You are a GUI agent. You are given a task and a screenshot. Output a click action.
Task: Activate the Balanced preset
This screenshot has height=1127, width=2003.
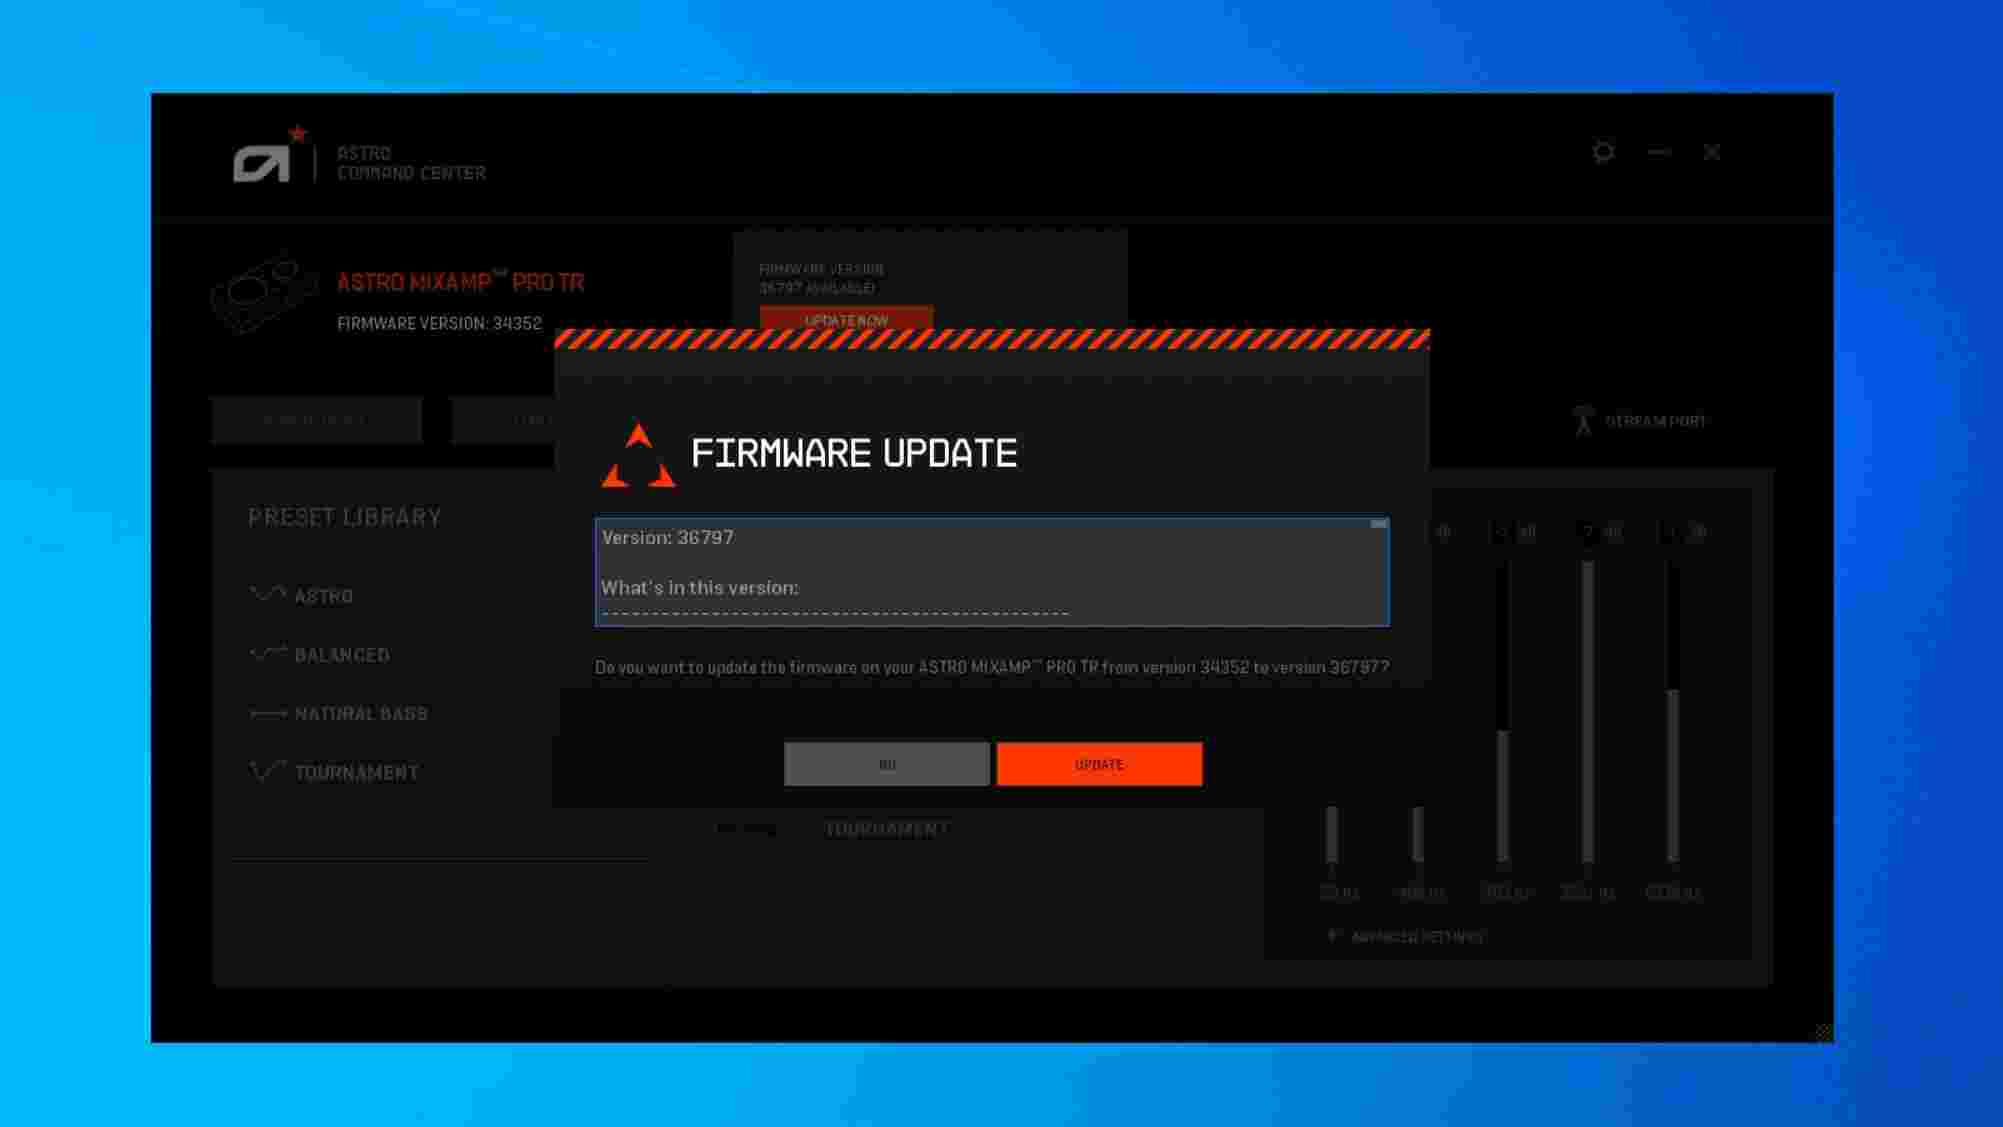(341, 655)
